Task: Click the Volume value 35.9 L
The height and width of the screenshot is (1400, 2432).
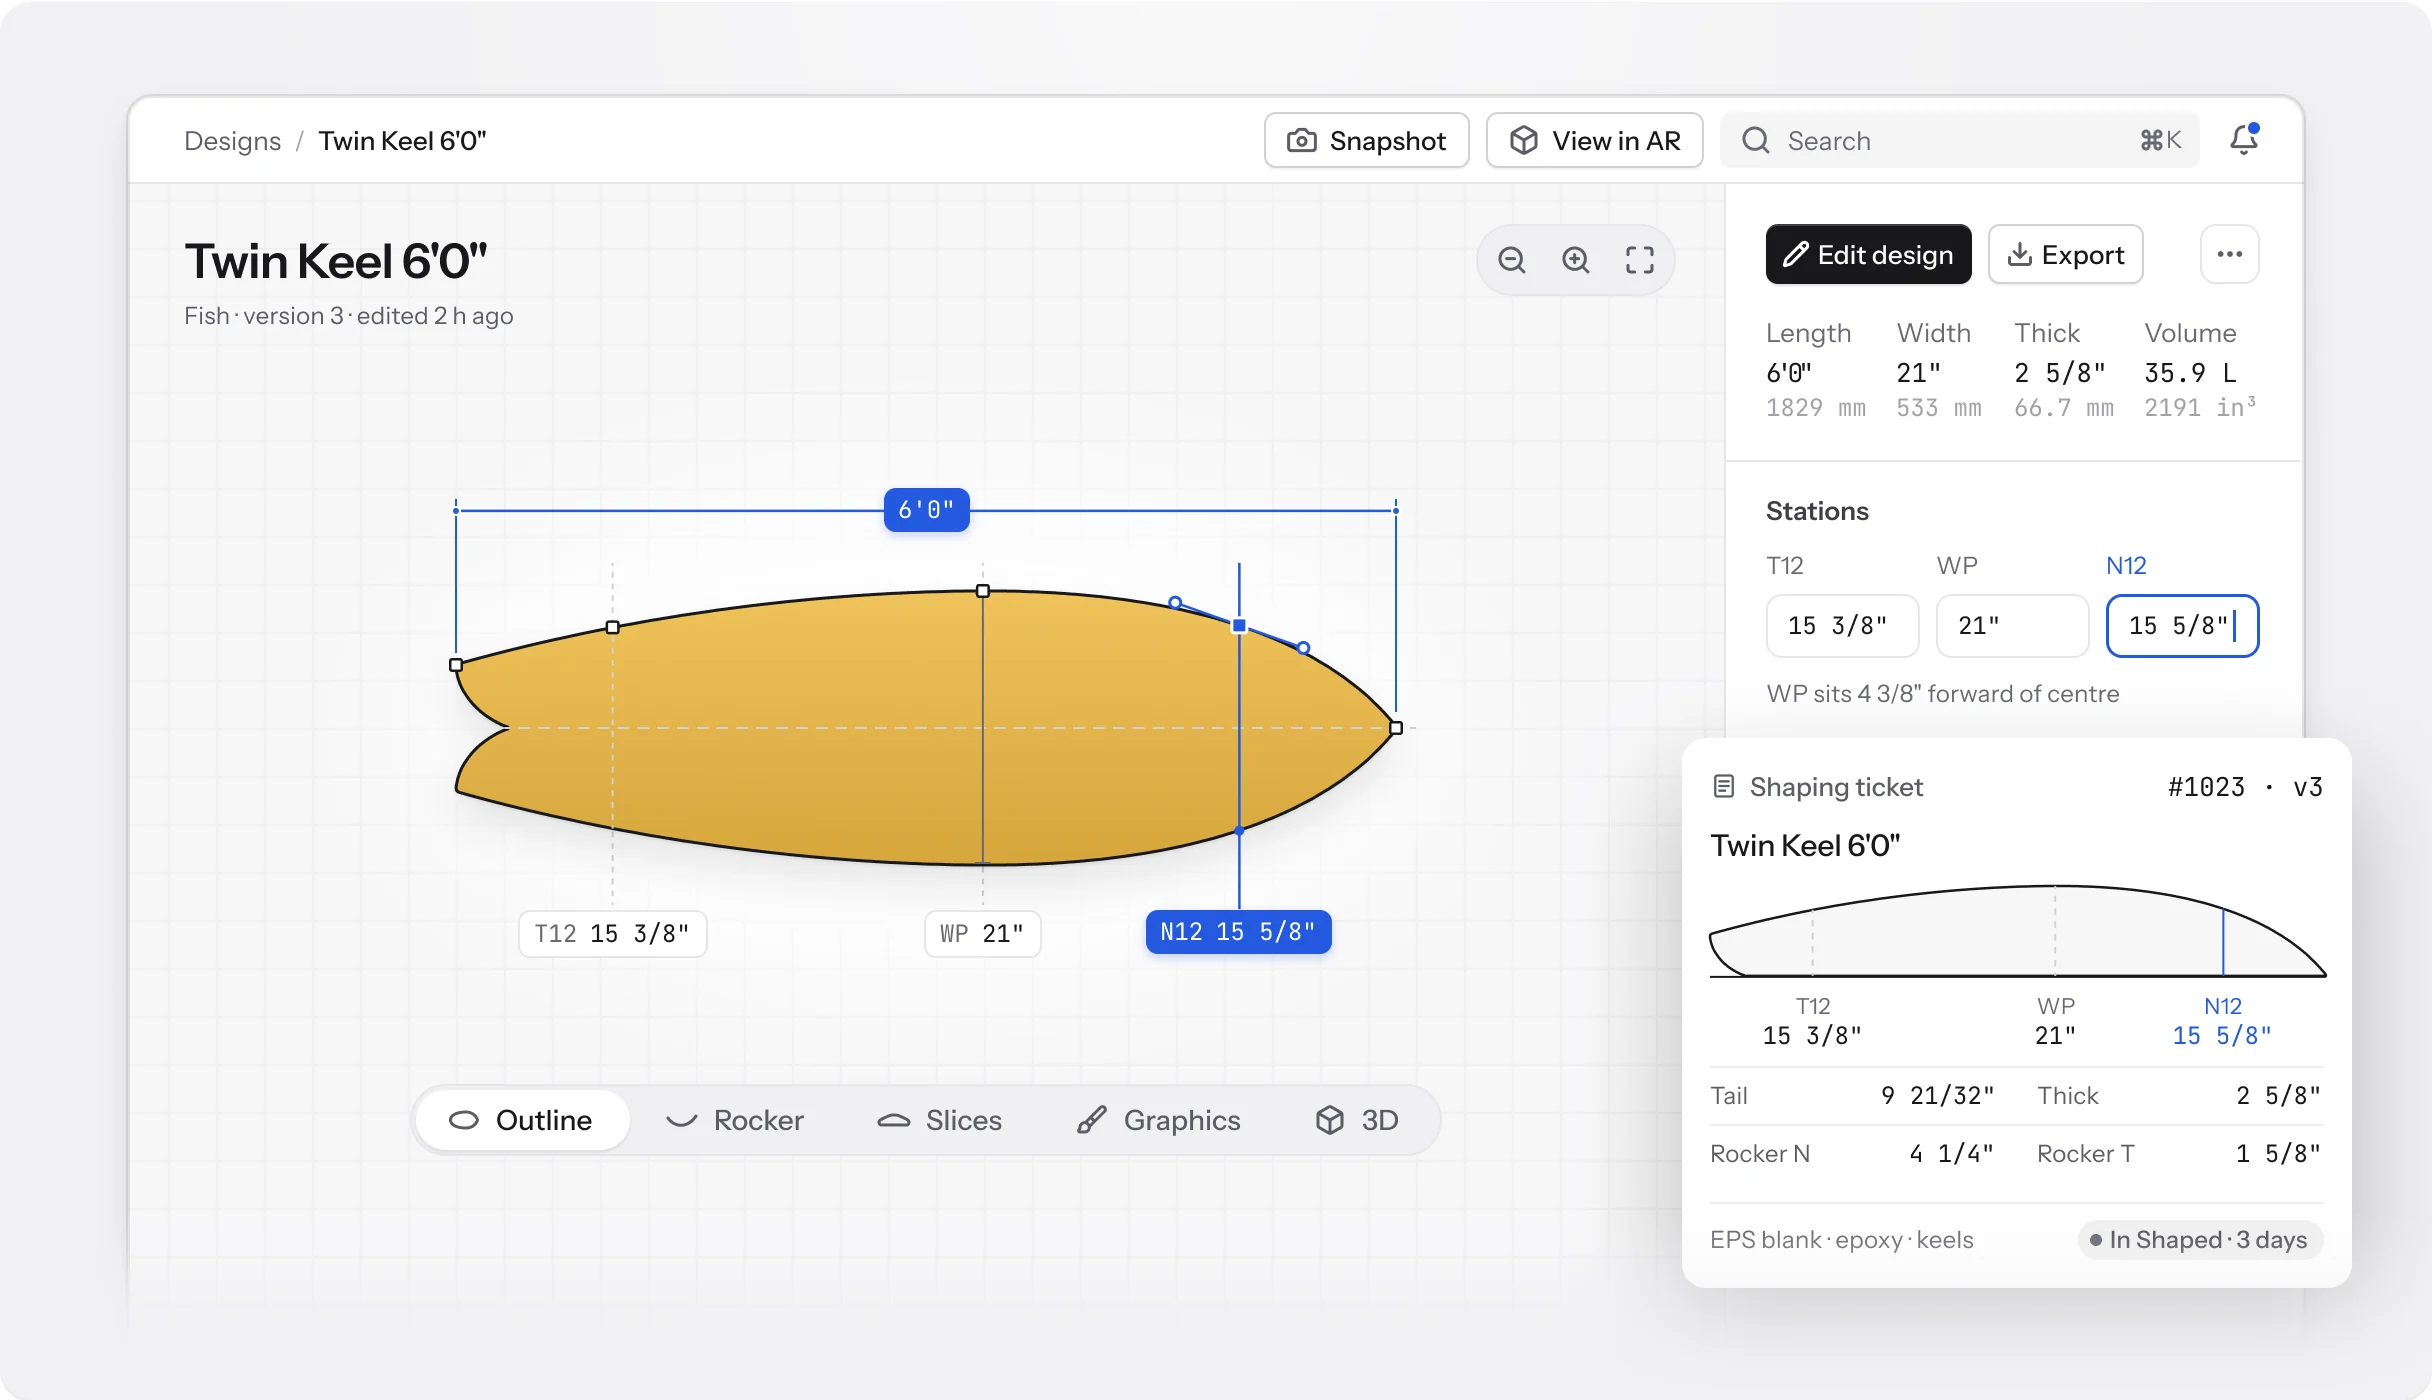Action: 2190,373
